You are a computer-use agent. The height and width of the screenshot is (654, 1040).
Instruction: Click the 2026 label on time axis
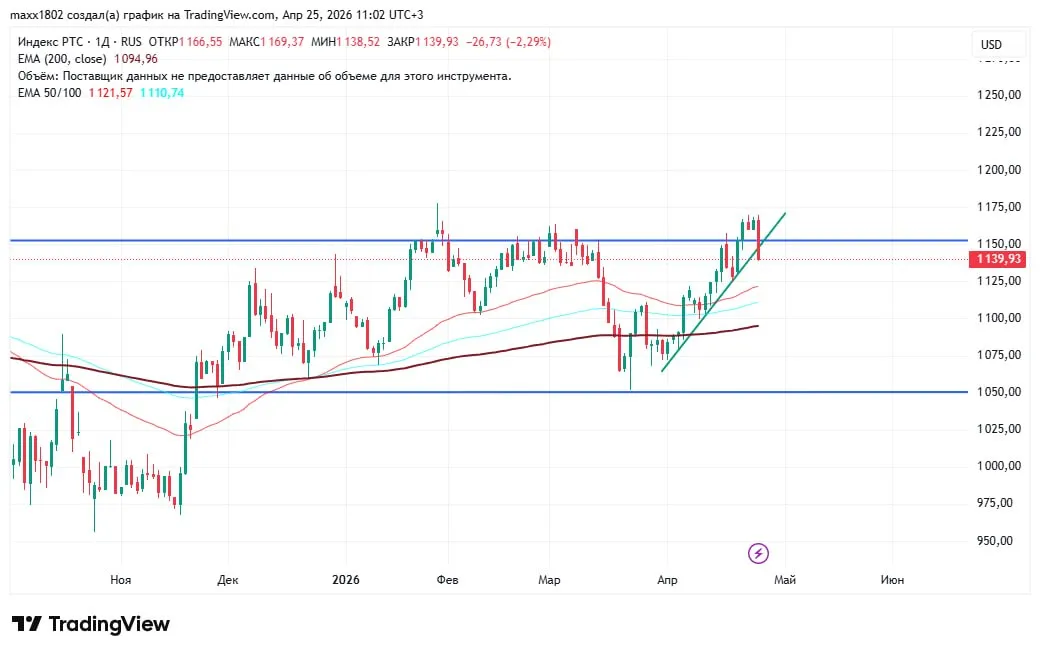(346, 580)
